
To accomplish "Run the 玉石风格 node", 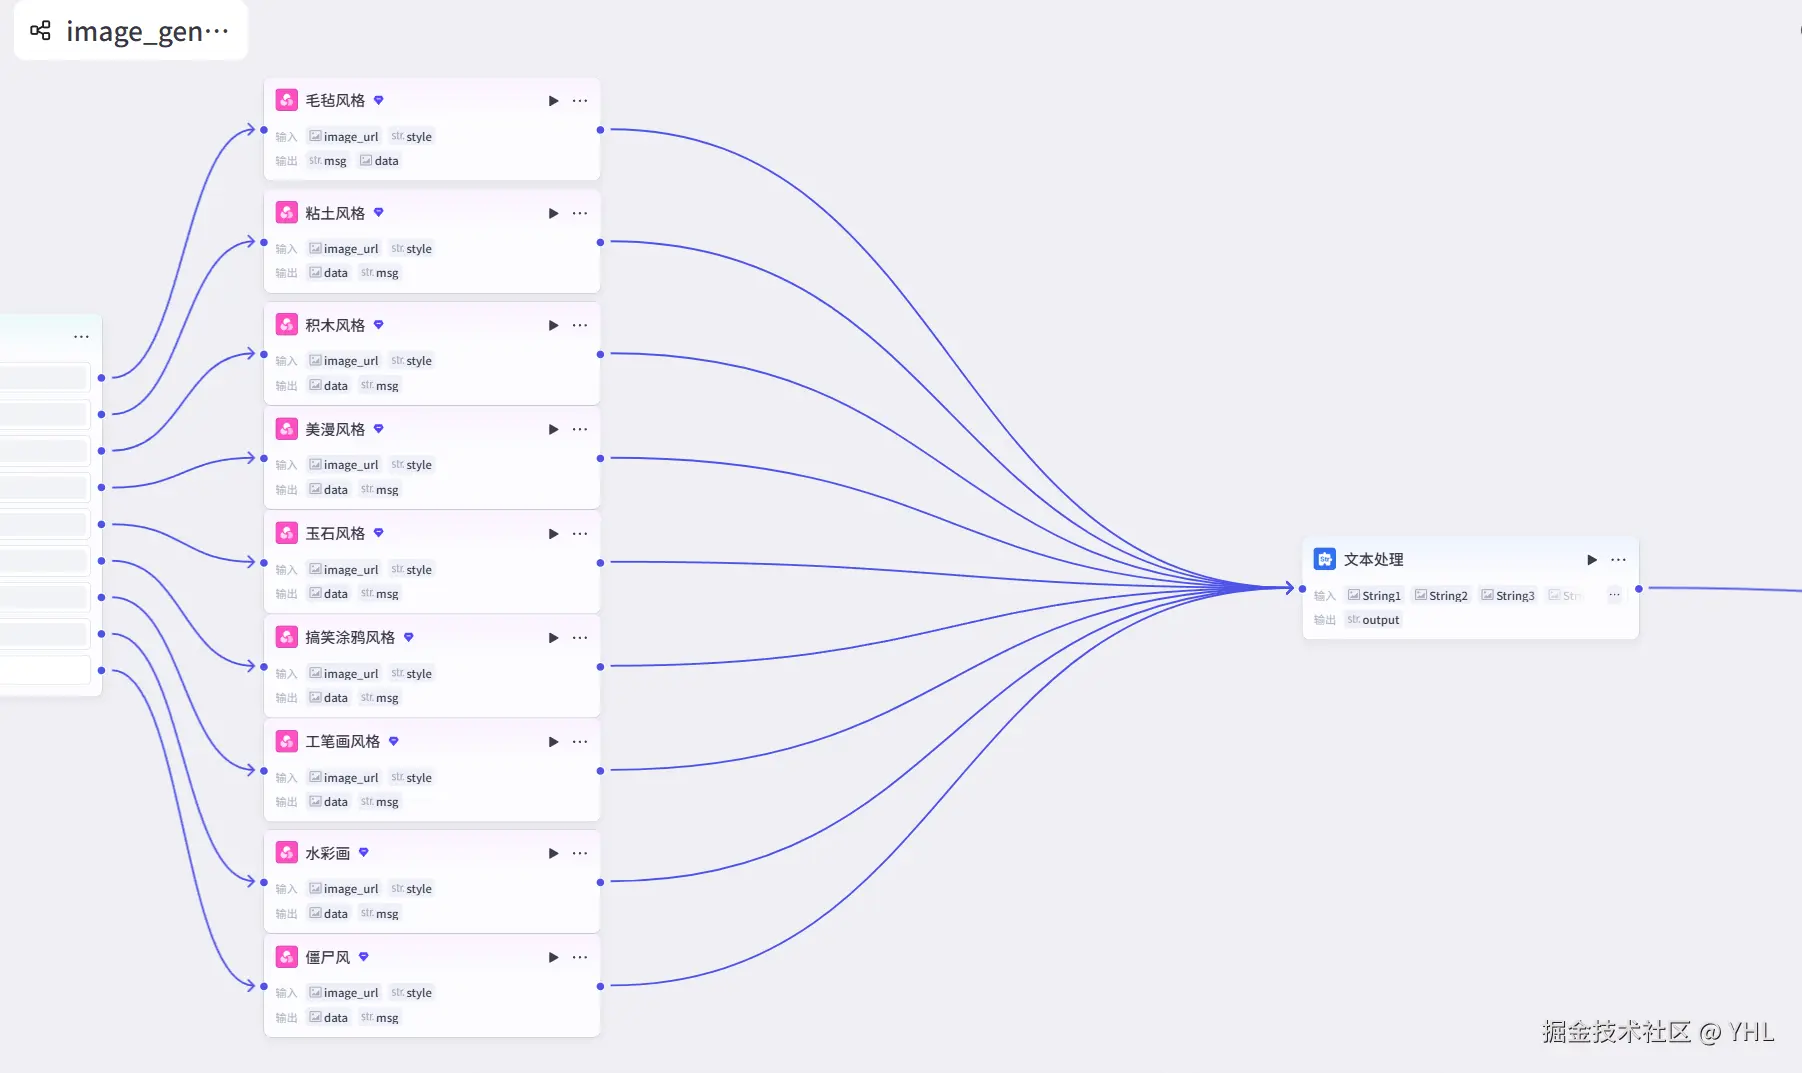I will (x=553, y=534).
